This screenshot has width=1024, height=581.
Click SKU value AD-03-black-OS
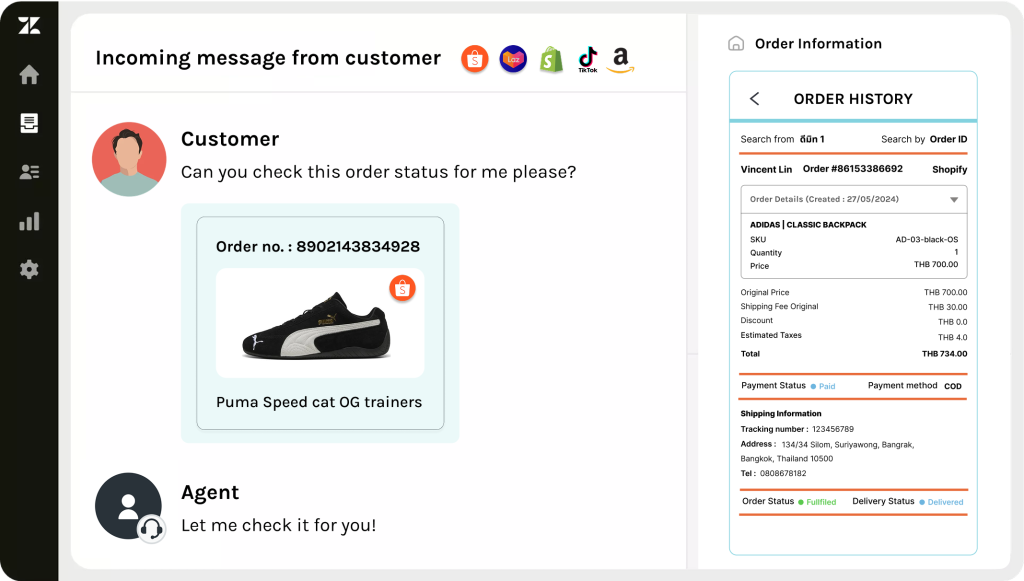pos(927,240)
